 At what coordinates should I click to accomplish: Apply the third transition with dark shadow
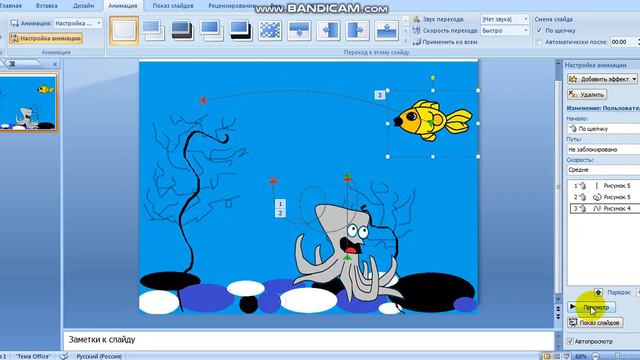(182, 31)
